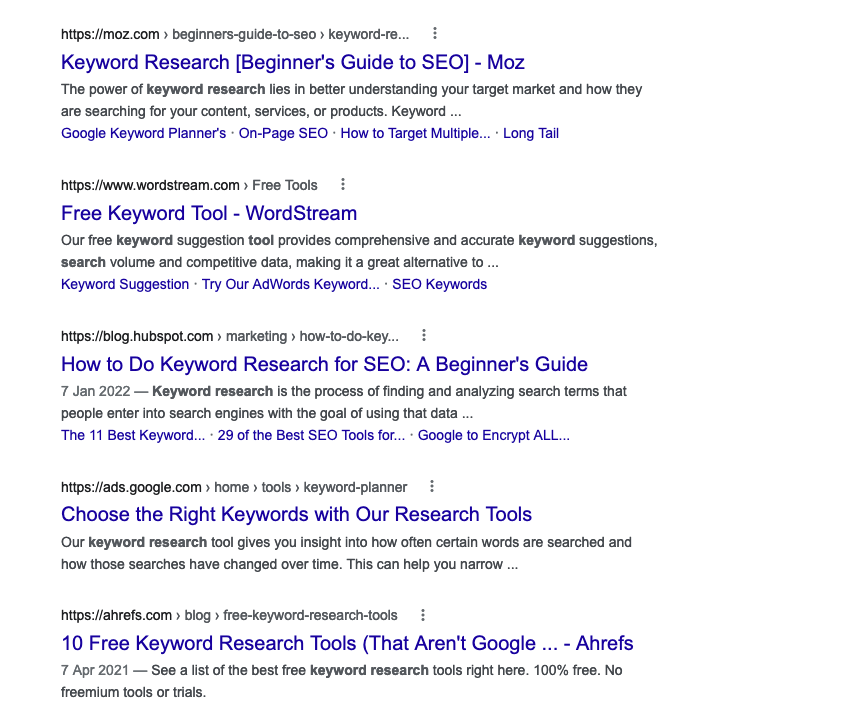
Task: Open the three-dot menu beside moz.com result
Action: (434, 34)
